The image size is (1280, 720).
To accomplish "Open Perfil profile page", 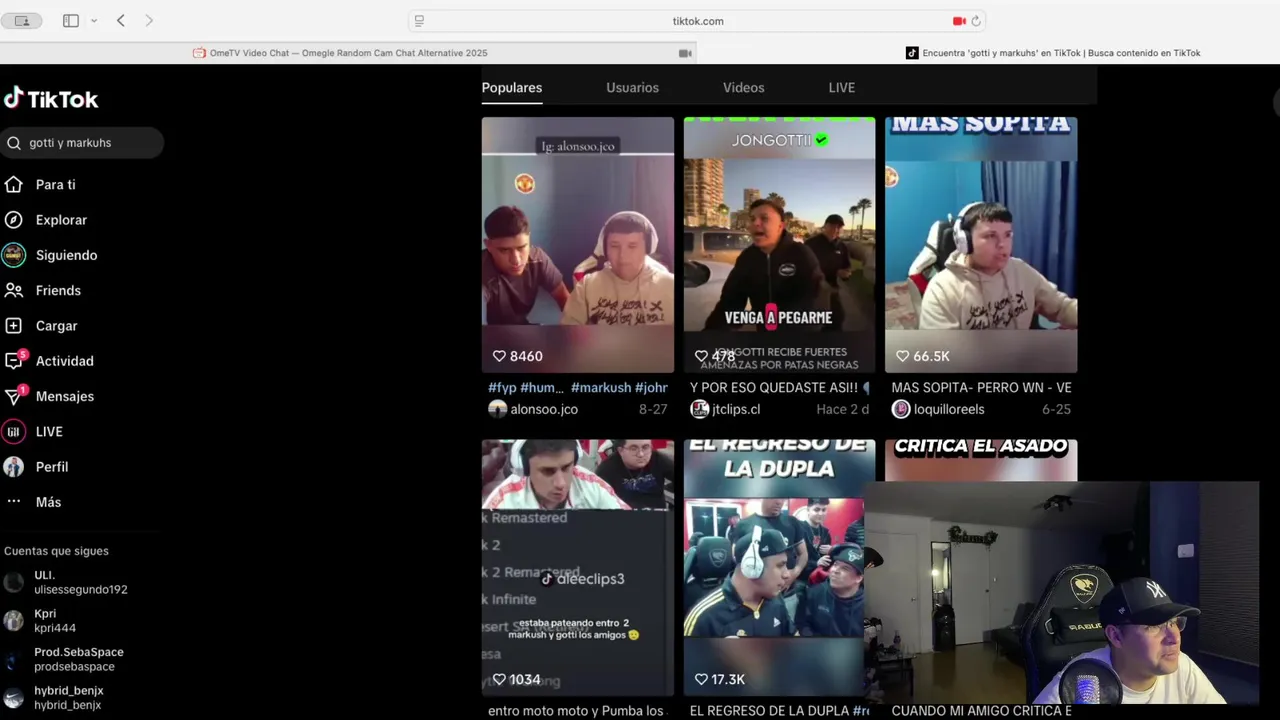I will click(52, 467).
